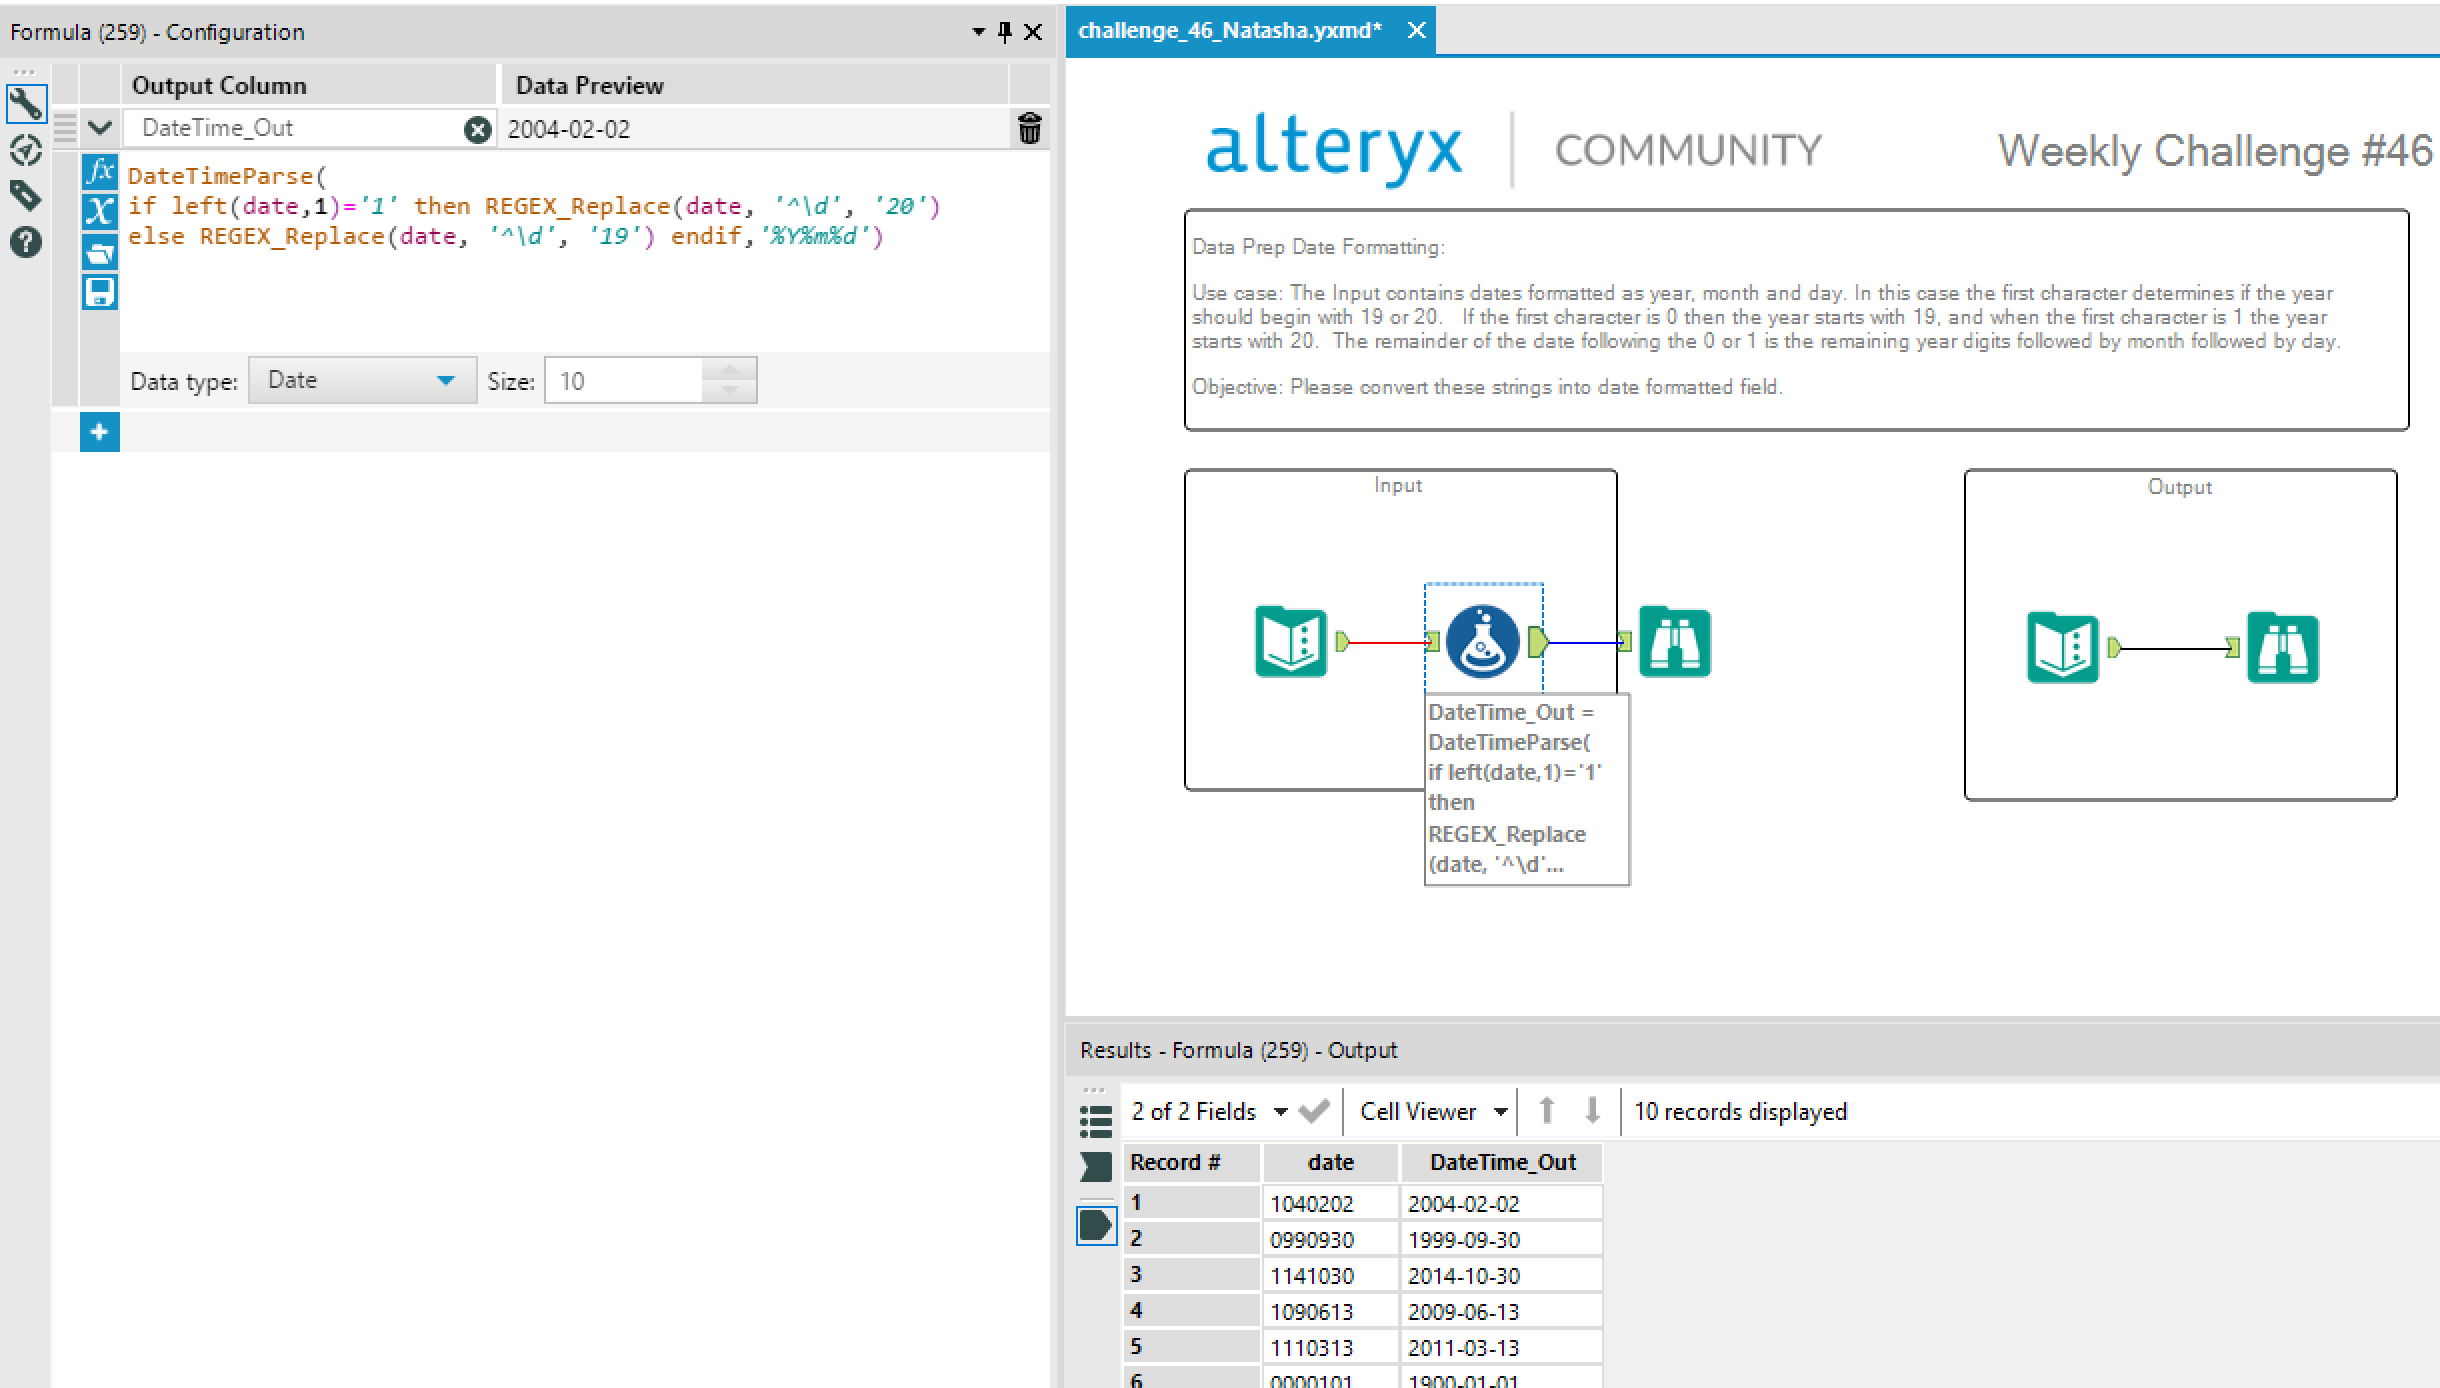This screenshot has width=2440, height=1388.
Task: Increase the Size stepper value
Action: [729, 370]
